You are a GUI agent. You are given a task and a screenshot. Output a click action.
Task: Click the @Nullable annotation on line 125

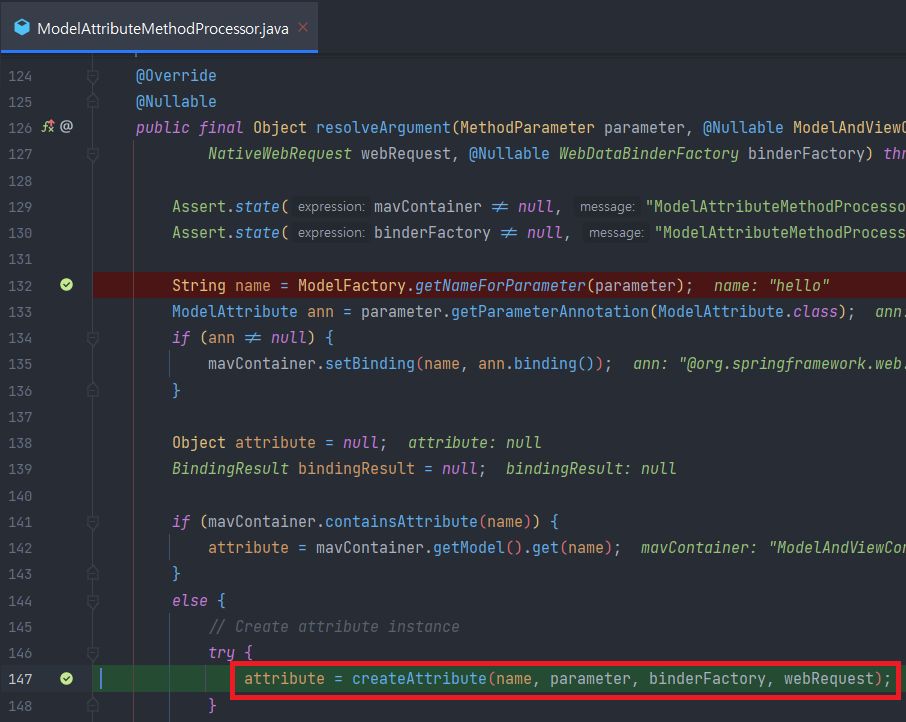click(x=176, y=102)
